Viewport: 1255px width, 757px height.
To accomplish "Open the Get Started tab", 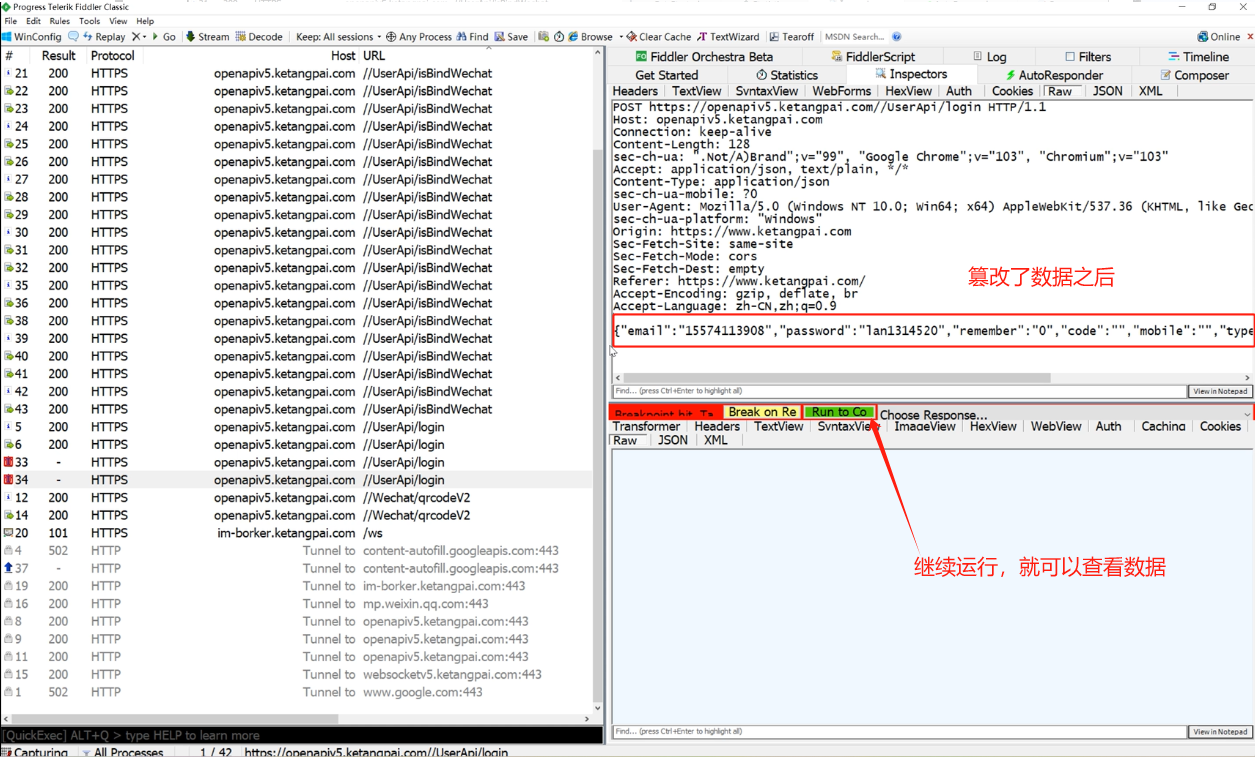I will 667,75.
